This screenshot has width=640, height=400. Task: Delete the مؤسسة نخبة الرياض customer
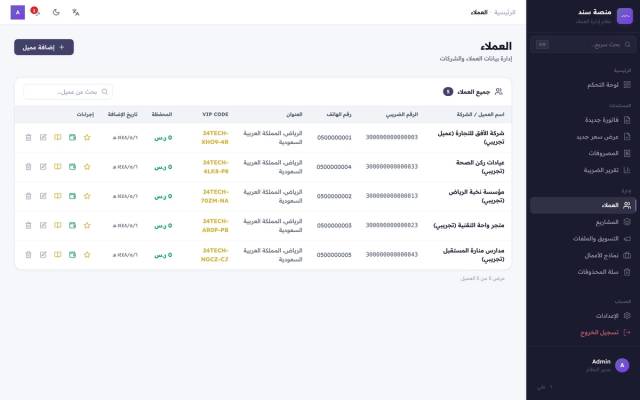28,196
